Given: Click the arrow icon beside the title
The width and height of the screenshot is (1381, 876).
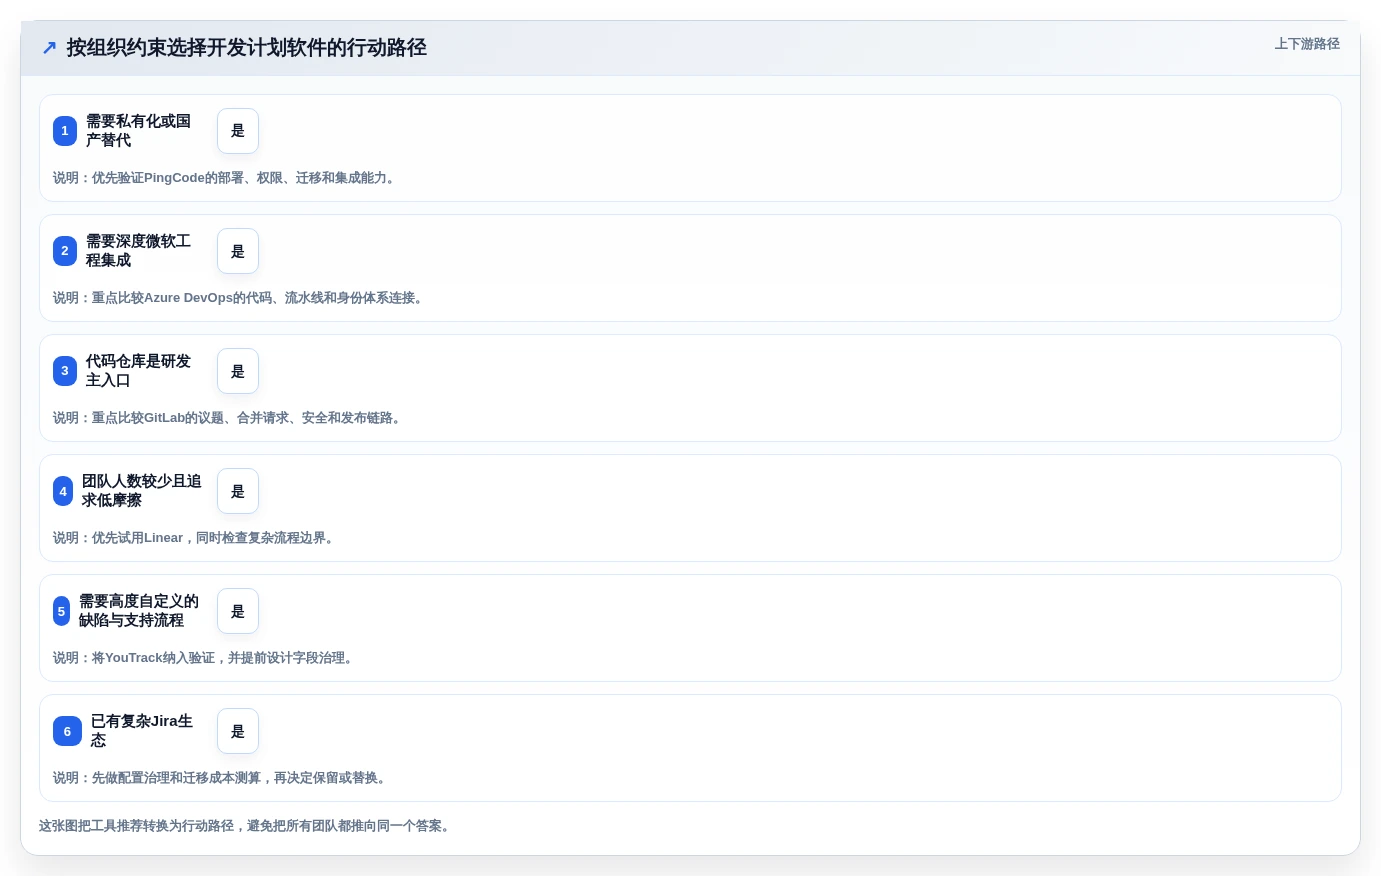Looking at the screenshot, I should (x=49, y=48).
